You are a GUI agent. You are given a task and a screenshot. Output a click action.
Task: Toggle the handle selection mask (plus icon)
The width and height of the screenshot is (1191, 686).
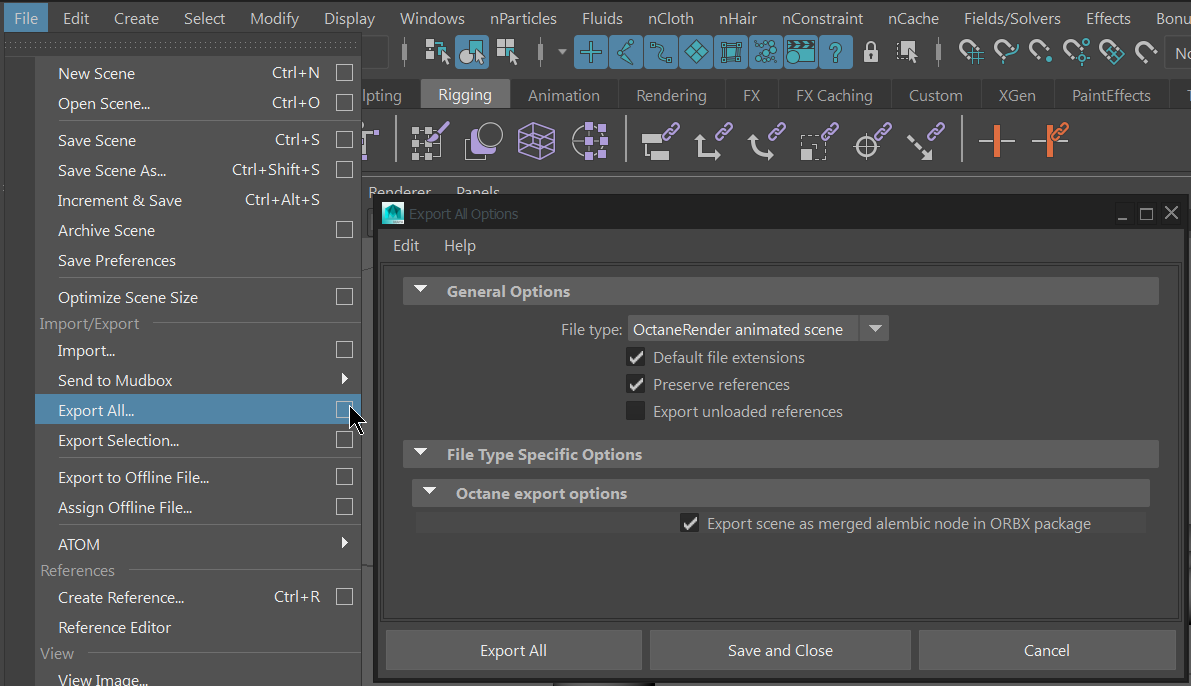[x=590, y=52]
